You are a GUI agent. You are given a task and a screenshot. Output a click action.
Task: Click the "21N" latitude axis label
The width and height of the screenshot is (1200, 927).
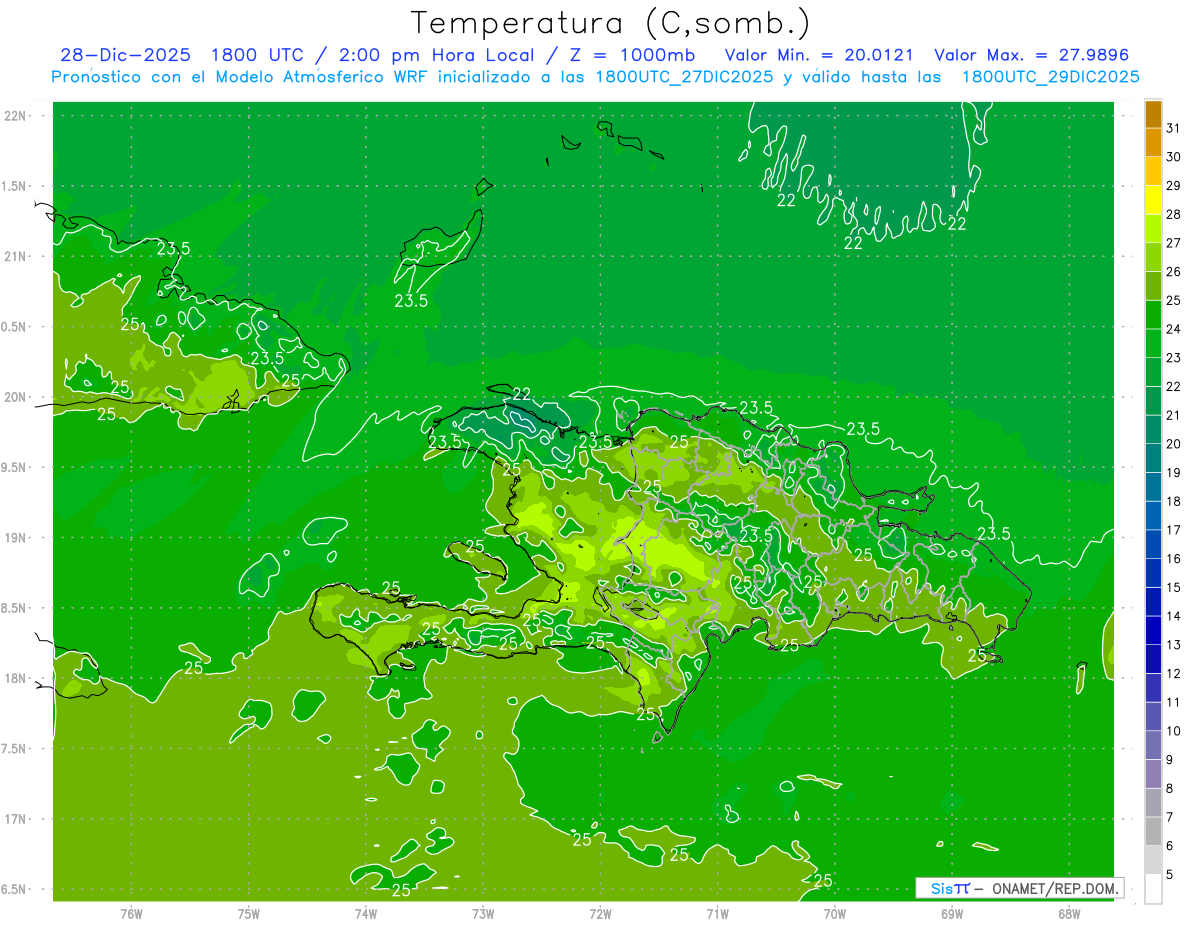click(x=14, y=256)
